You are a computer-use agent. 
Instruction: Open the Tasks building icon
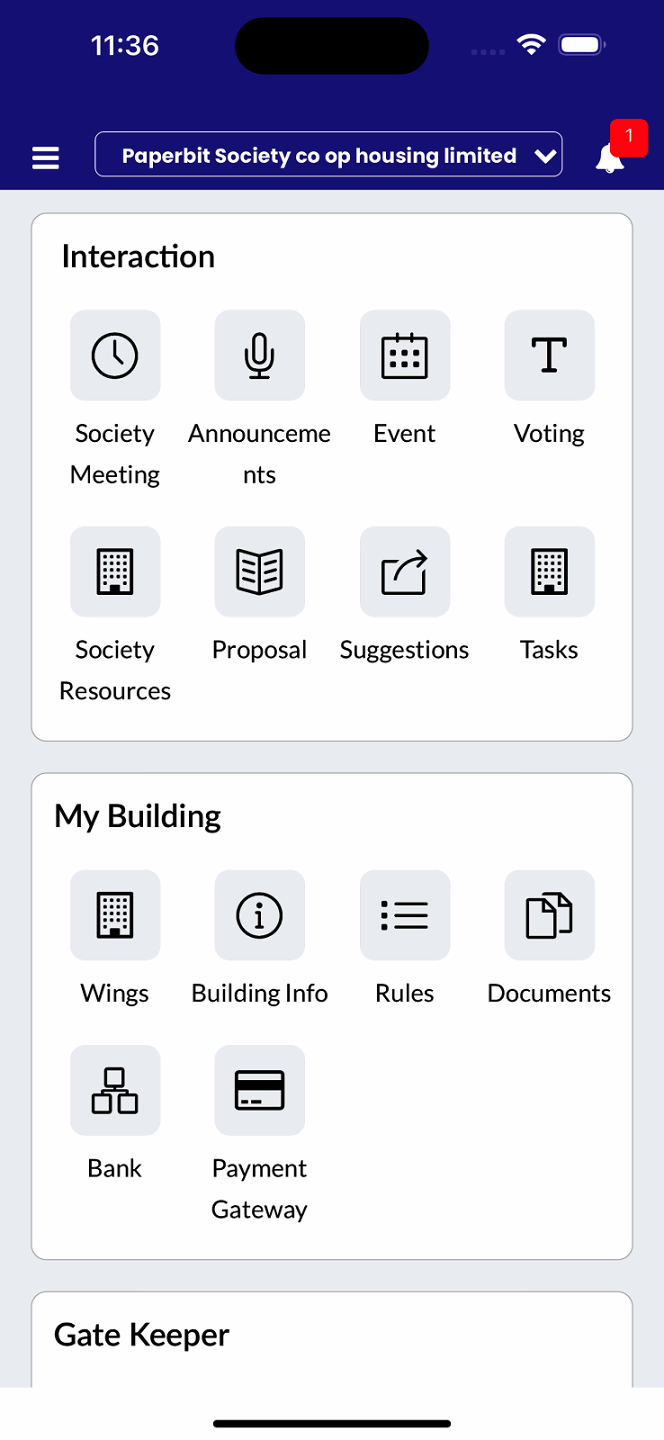(x=548, y=571)
